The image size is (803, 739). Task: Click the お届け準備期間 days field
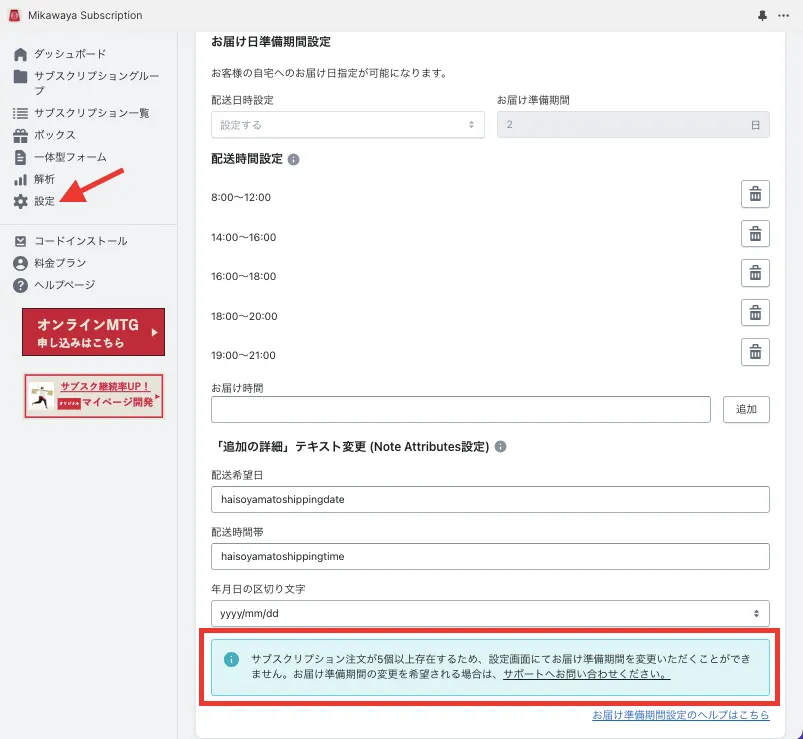633,125
